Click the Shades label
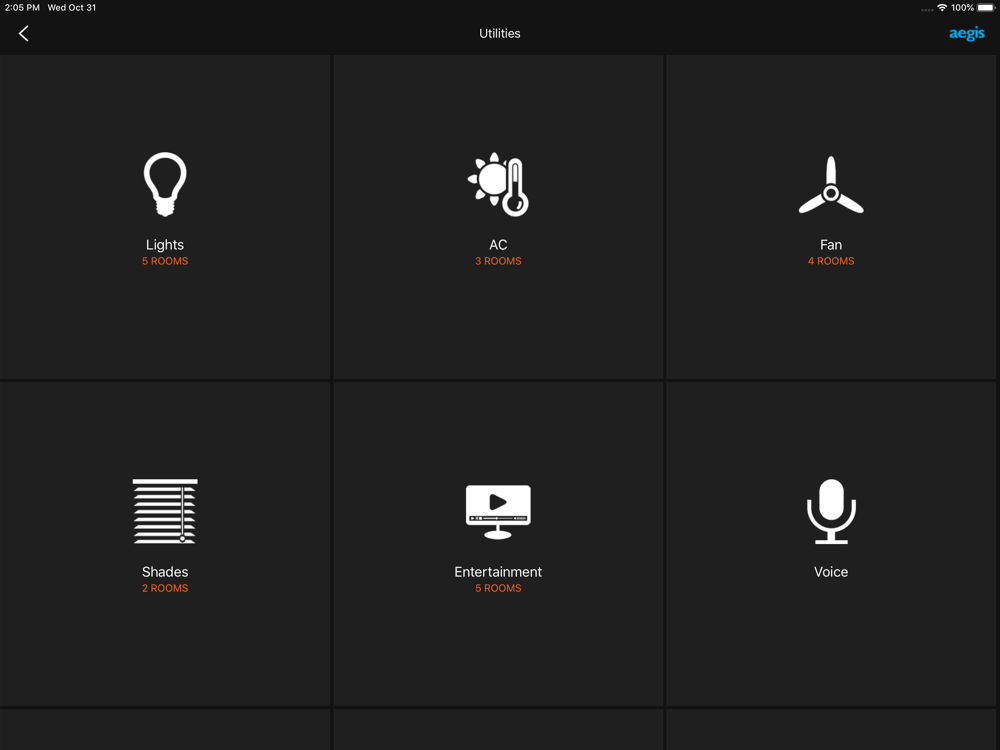The height and width of the screenshot is (750, 1000). tap(165, 572)
